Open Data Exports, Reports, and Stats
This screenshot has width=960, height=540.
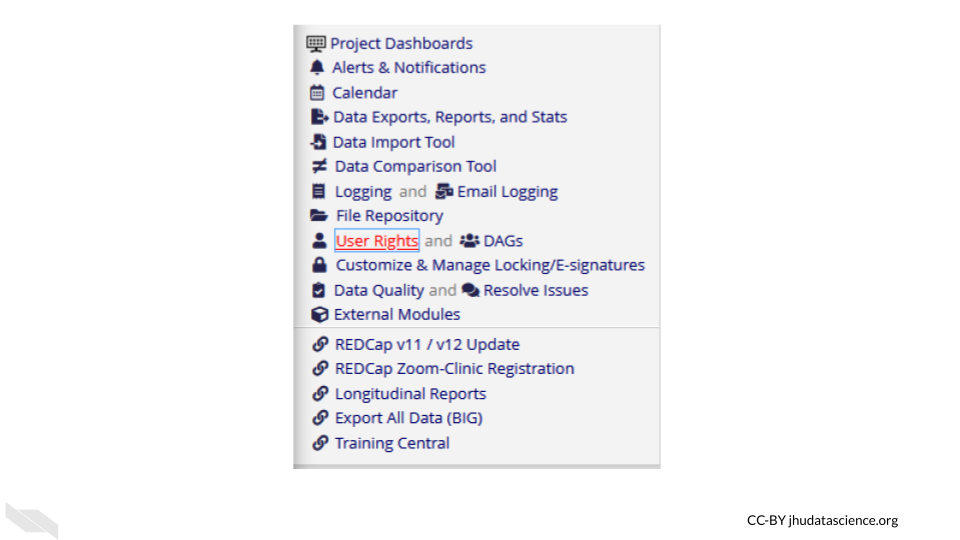[449, 117]
